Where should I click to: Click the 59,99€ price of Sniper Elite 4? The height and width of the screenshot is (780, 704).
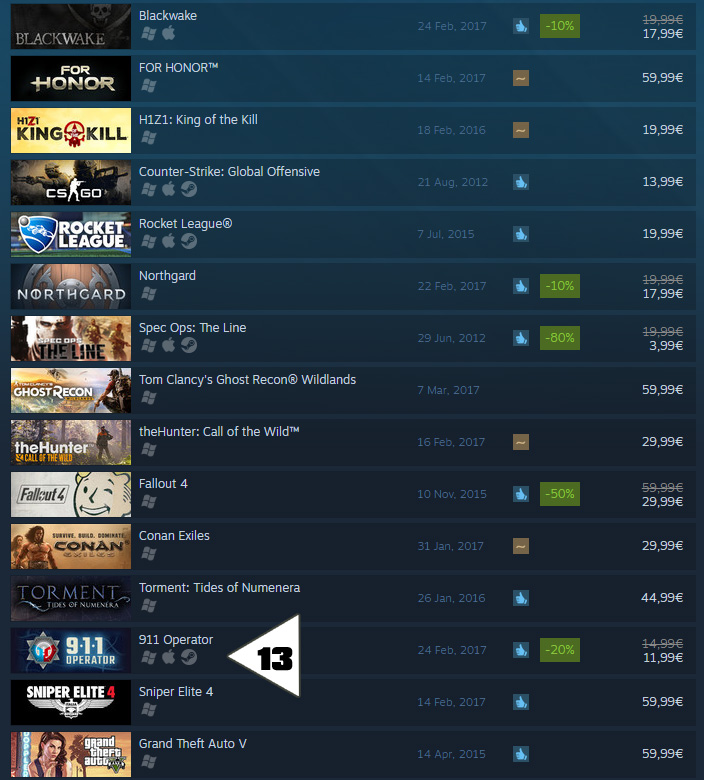click(662, 701)
